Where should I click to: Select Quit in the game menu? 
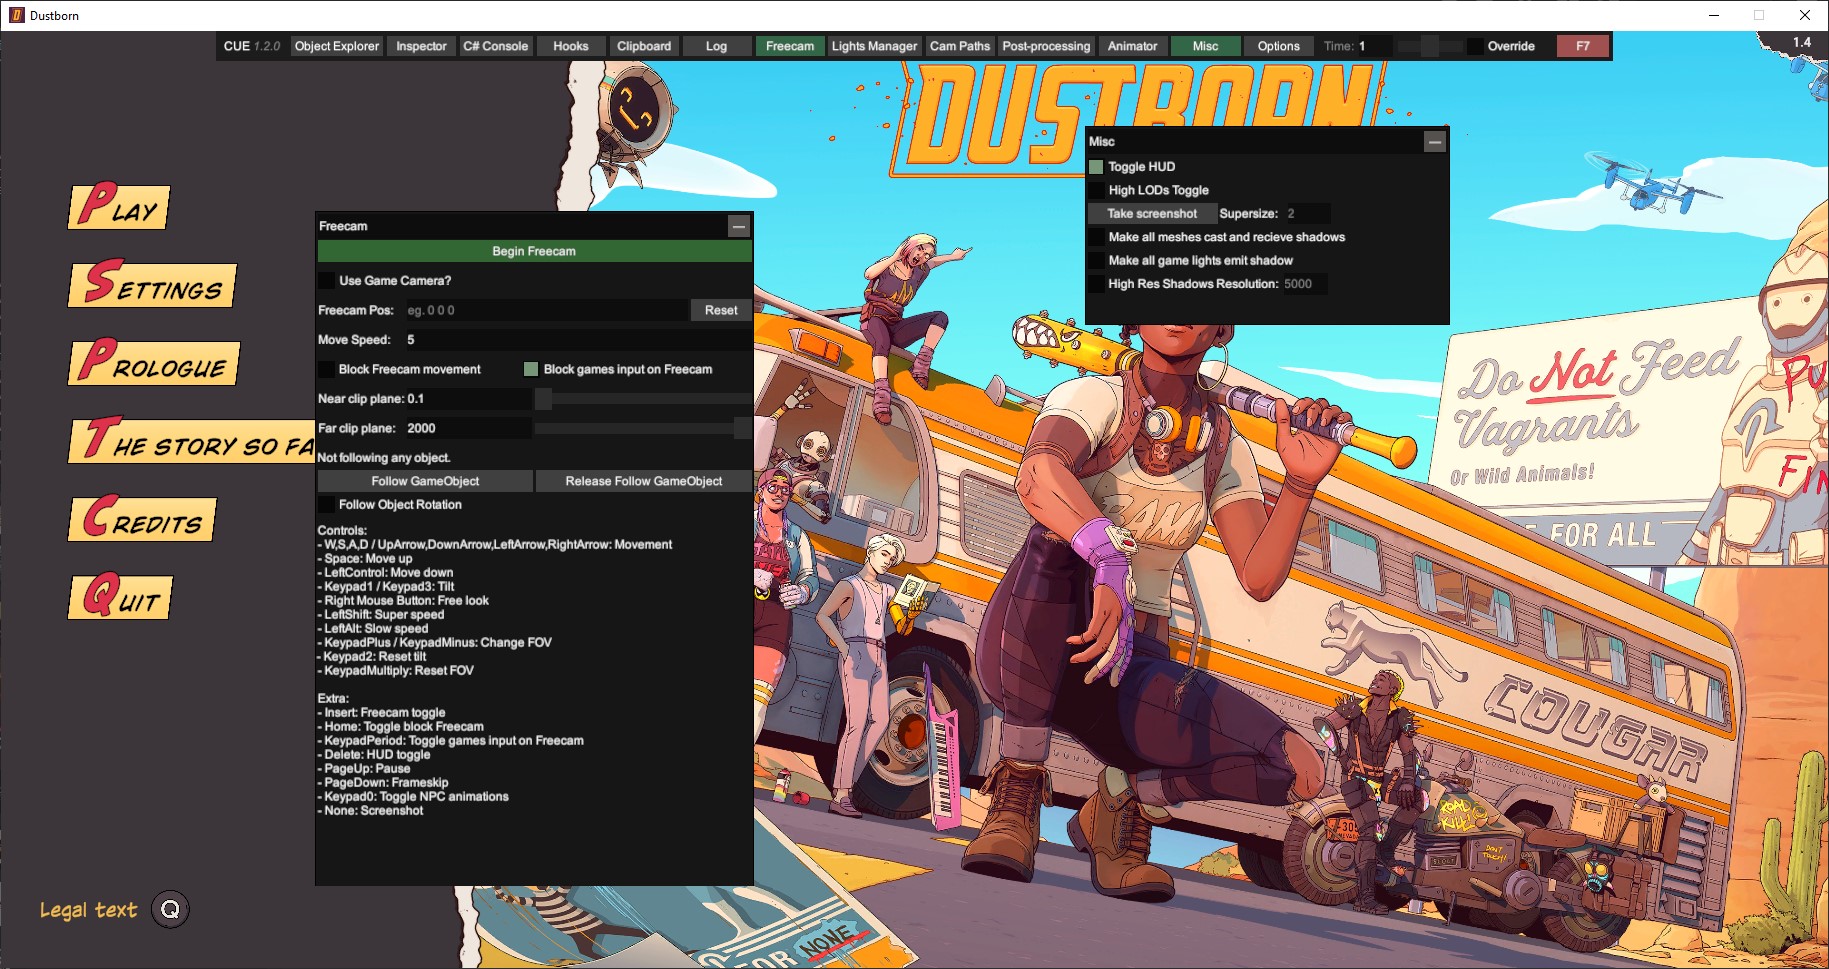(121, 597)
